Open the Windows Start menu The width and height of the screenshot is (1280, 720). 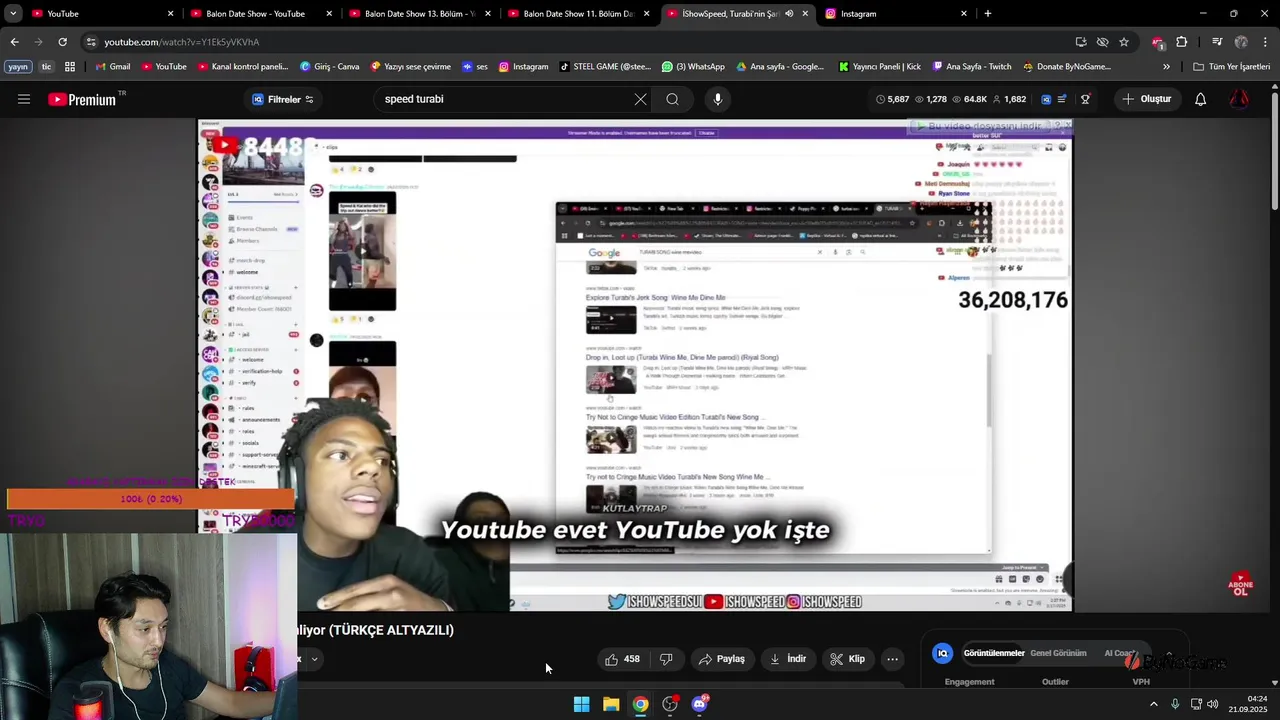(x=581, y=704)
